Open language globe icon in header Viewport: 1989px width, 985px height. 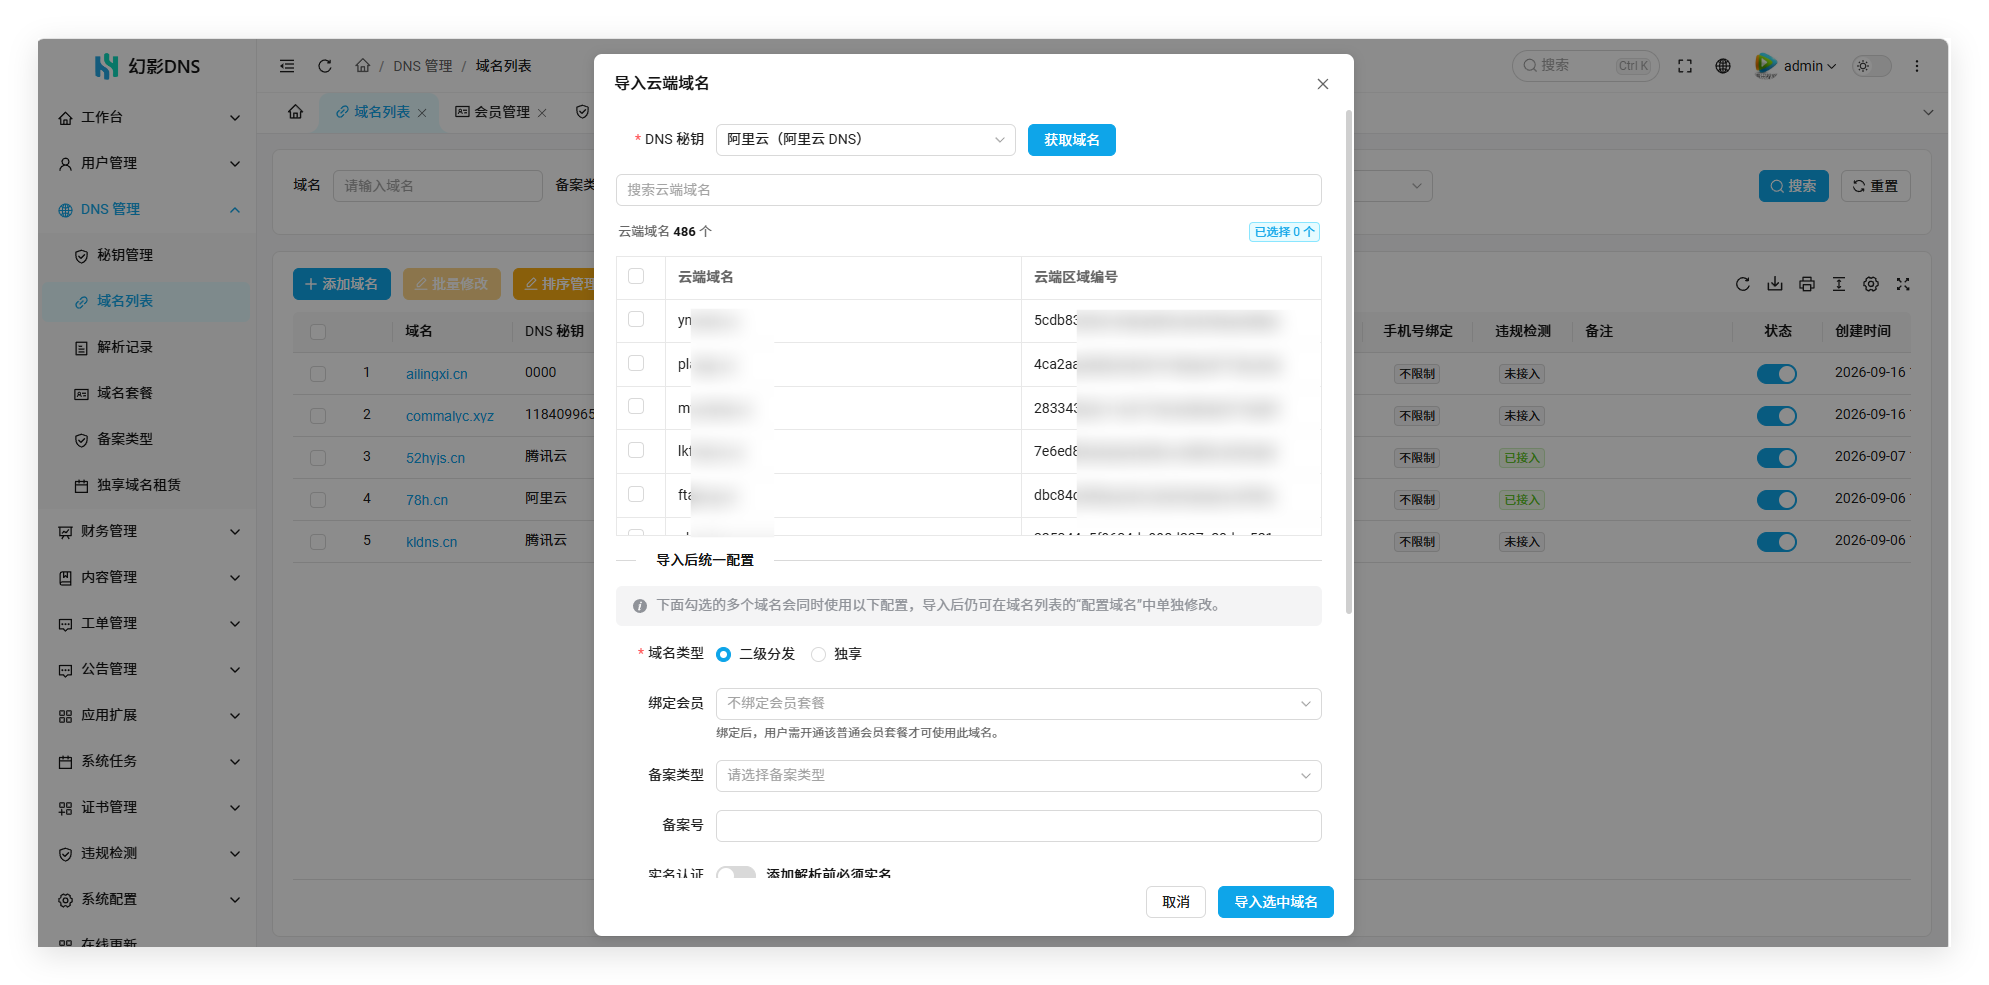(1723, 66)
